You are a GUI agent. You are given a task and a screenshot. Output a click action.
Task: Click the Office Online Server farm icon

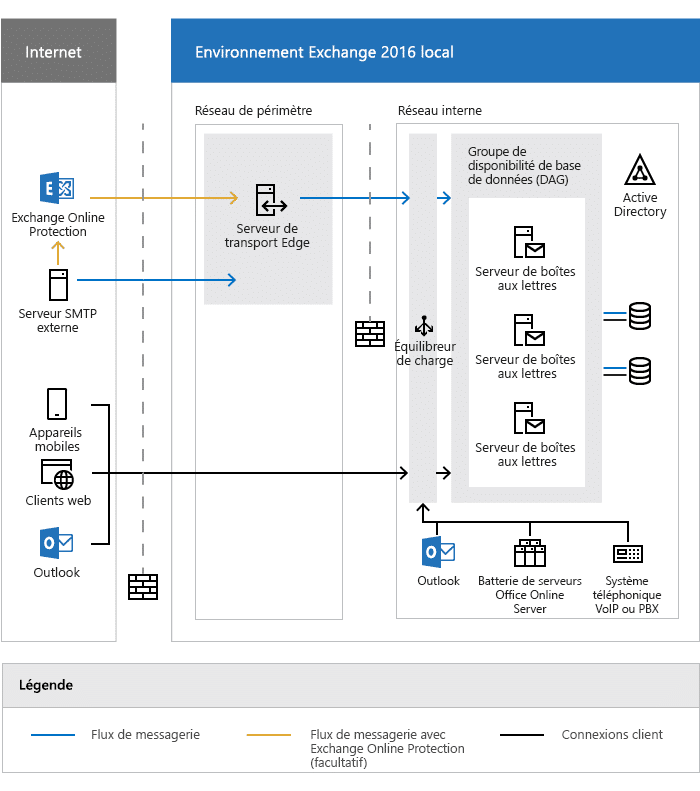530,553
